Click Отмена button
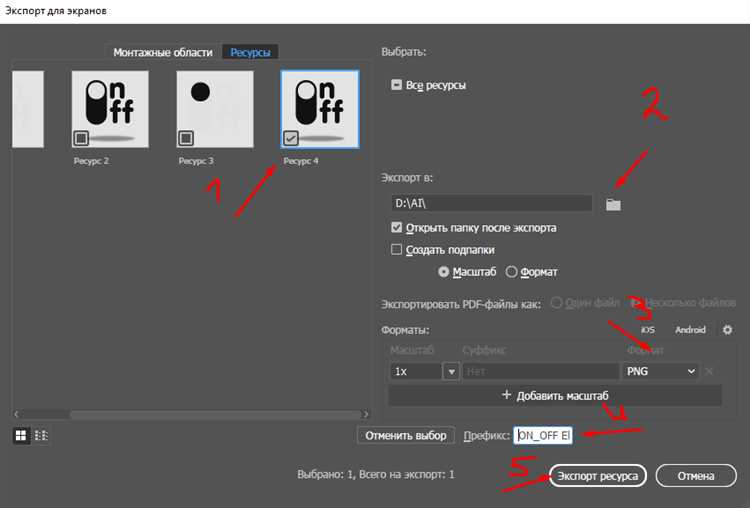The height and width of the screenshot is (508, 750). click(x=696, y=476)
